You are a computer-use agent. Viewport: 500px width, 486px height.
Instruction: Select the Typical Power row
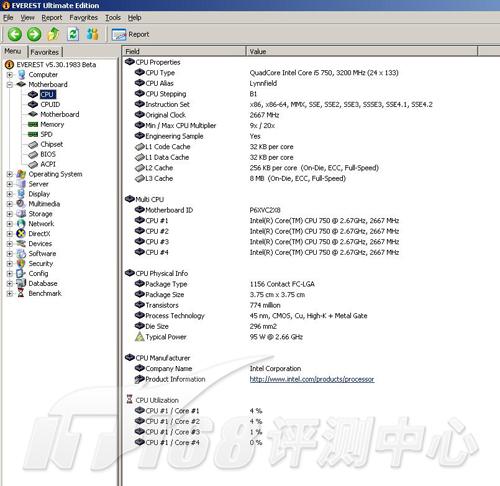[x=219, y=337]
